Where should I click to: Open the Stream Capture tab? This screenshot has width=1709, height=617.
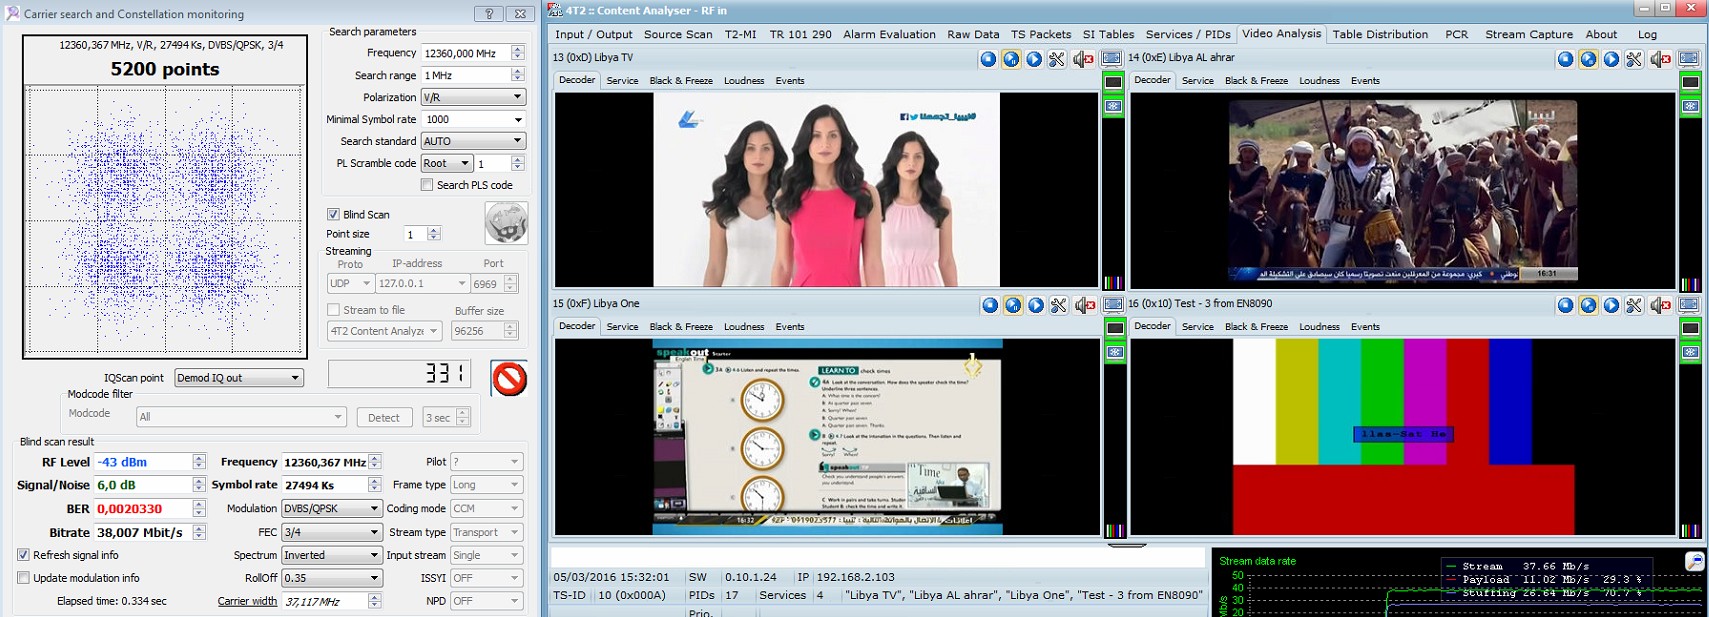pyautogui.click(x=1529, y=34)
